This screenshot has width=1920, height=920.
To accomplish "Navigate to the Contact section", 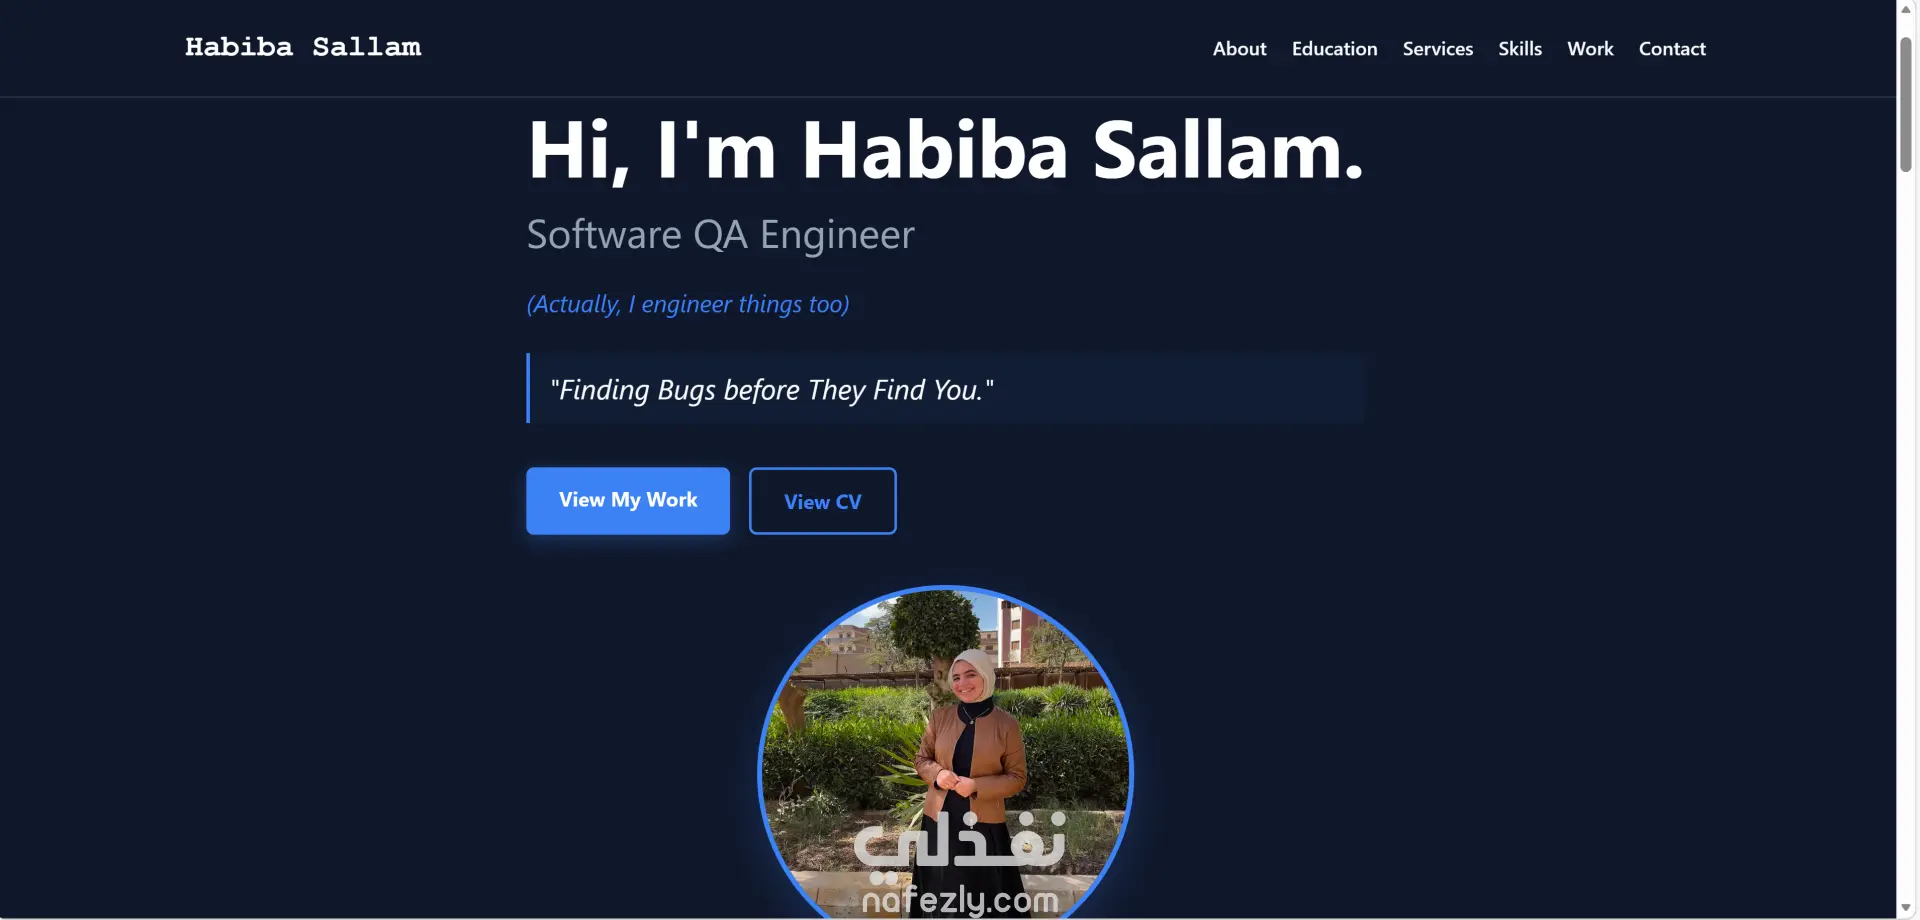I will [1672, 48].
